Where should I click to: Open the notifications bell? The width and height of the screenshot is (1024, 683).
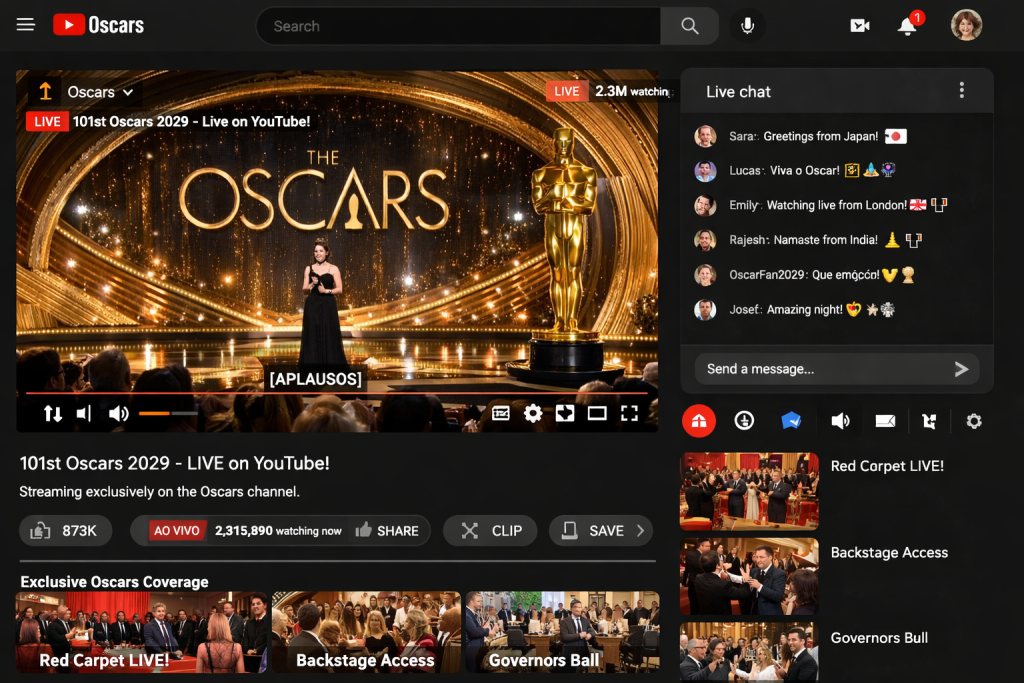tap(907, 26)
